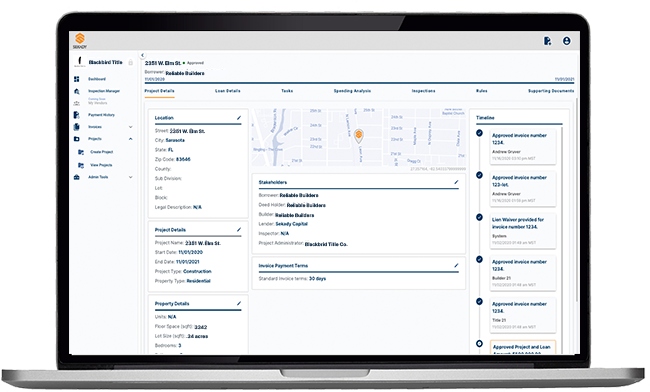Edit the Stakeholders section via pencil icon
The width and height of the screenshot is (650, 392).
click(456, 182)
